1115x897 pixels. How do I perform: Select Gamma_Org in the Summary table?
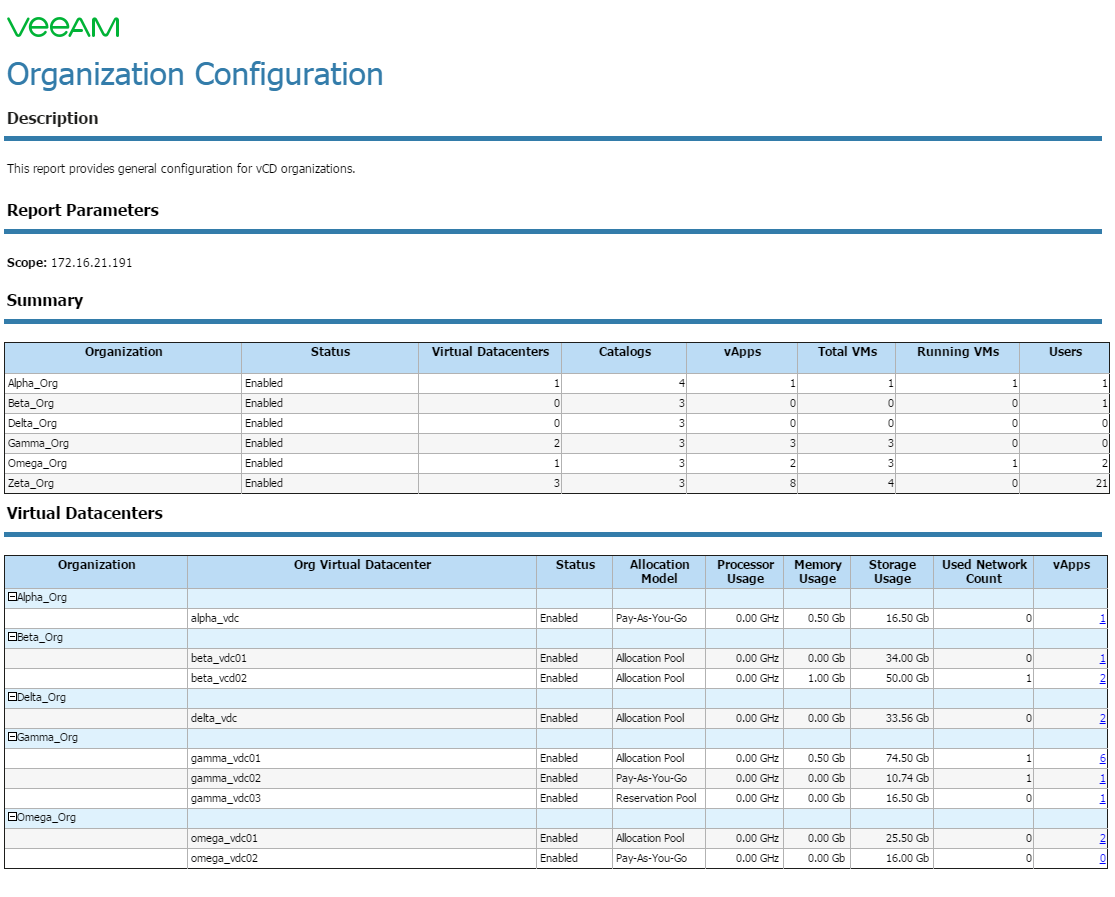pyautogui.click(x=38, y=442)
